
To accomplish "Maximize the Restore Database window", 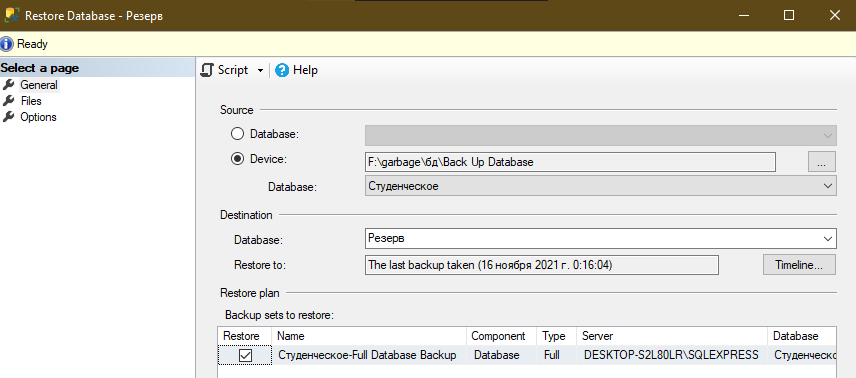I will (789, 15).
